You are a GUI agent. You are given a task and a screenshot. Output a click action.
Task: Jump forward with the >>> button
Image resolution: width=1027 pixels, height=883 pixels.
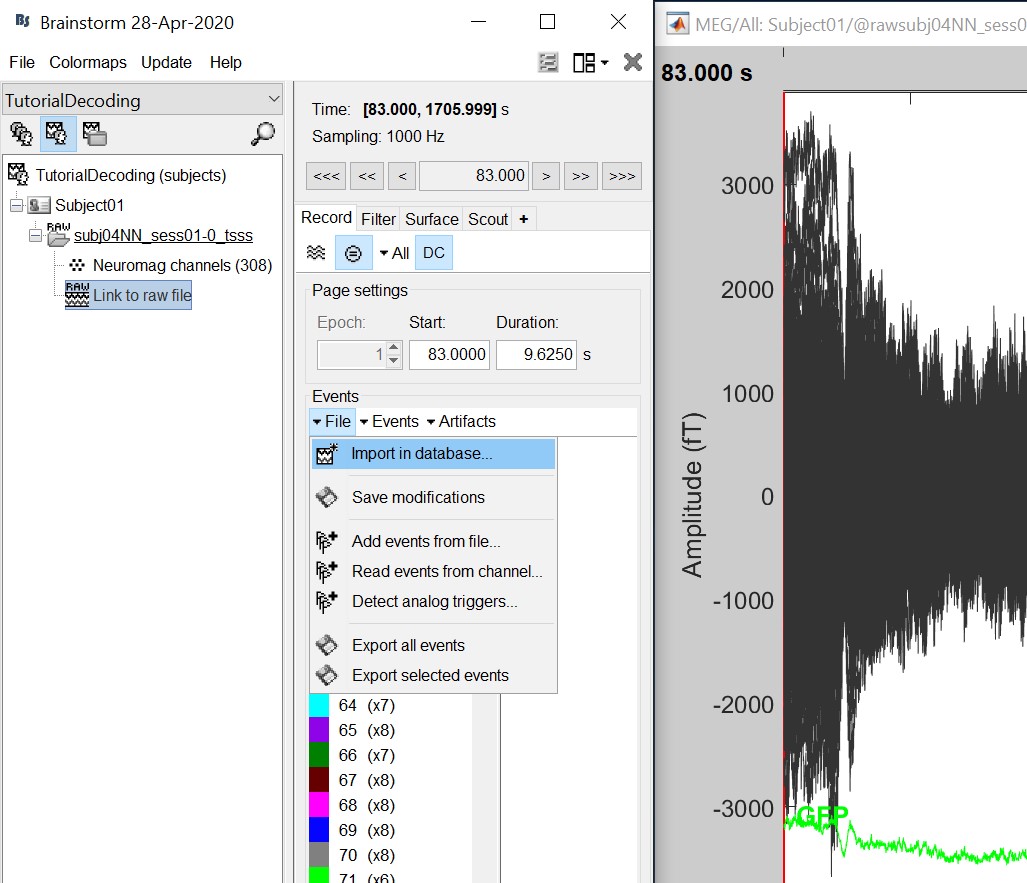click(x=621, y=176)
